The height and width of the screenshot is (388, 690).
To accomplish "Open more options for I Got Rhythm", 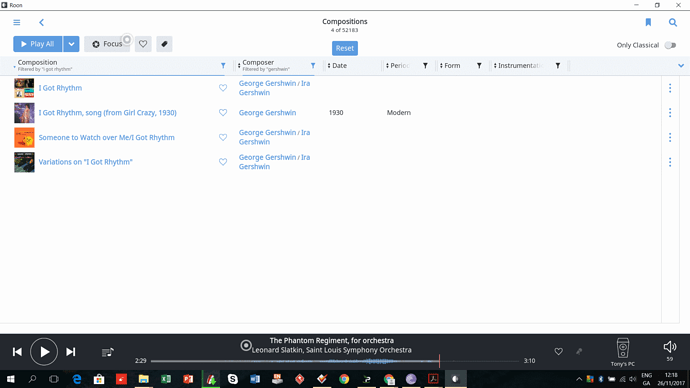I will click(x=670, y=88).
